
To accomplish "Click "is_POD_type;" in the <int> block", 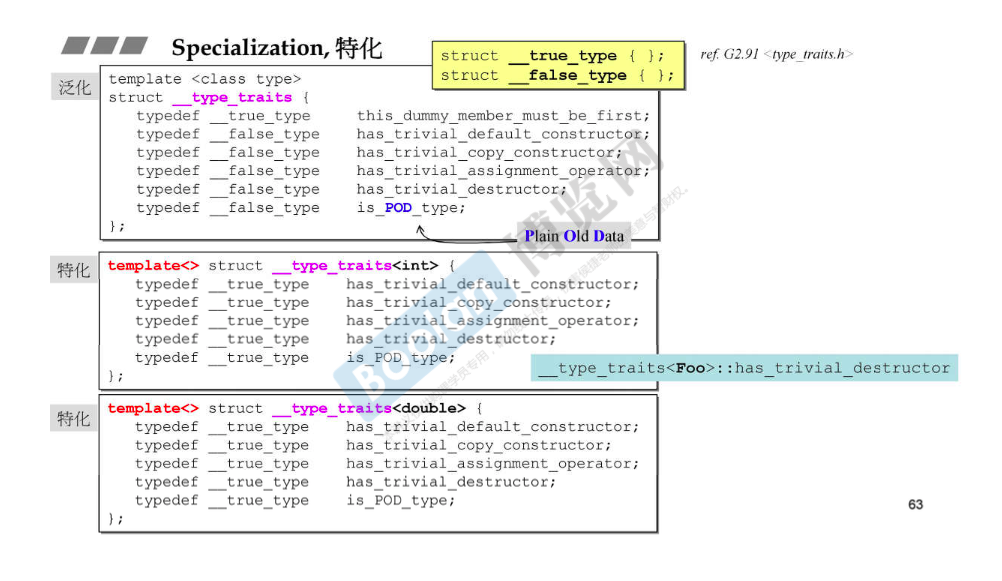I will tap(401, 357).
